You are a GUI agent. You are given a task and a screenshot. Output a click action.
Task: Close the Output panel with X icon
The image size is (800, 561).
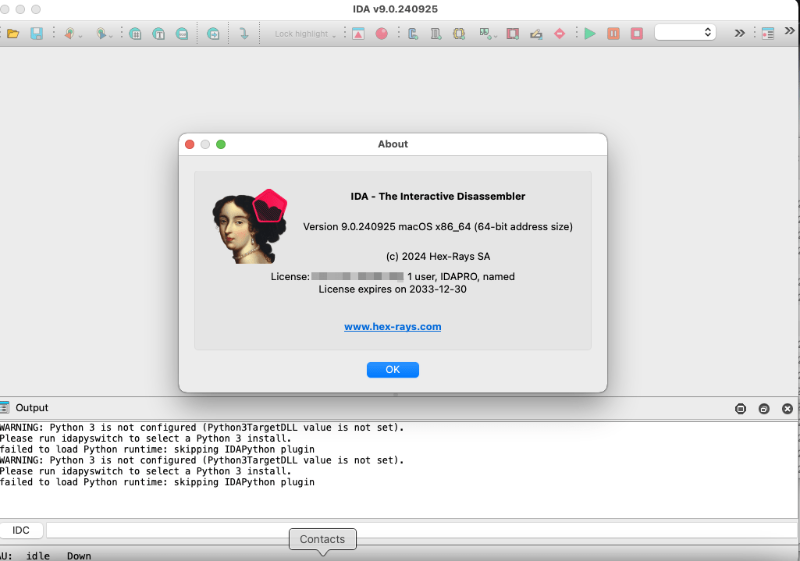(787, 409)
